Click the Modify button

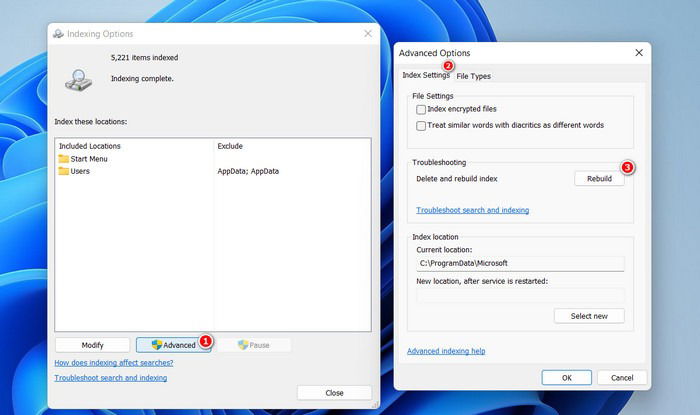(x=92, y=345)
